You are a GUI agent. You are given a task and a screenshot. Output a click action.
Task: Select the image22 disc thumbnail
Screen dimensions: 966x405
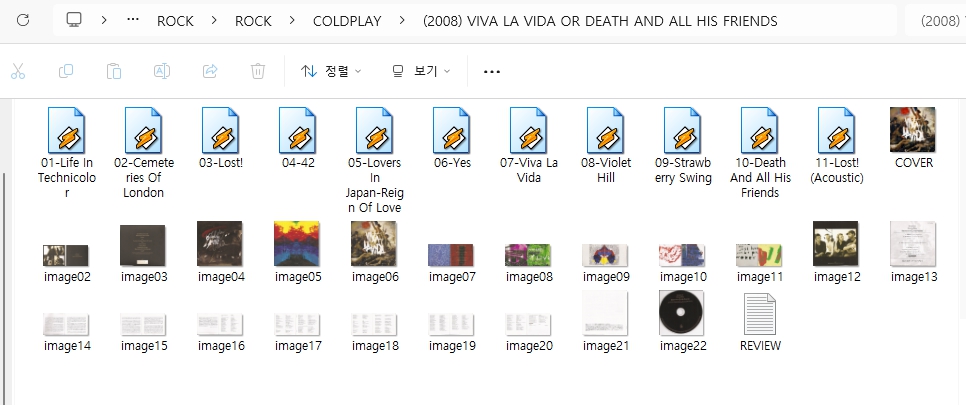682,322
